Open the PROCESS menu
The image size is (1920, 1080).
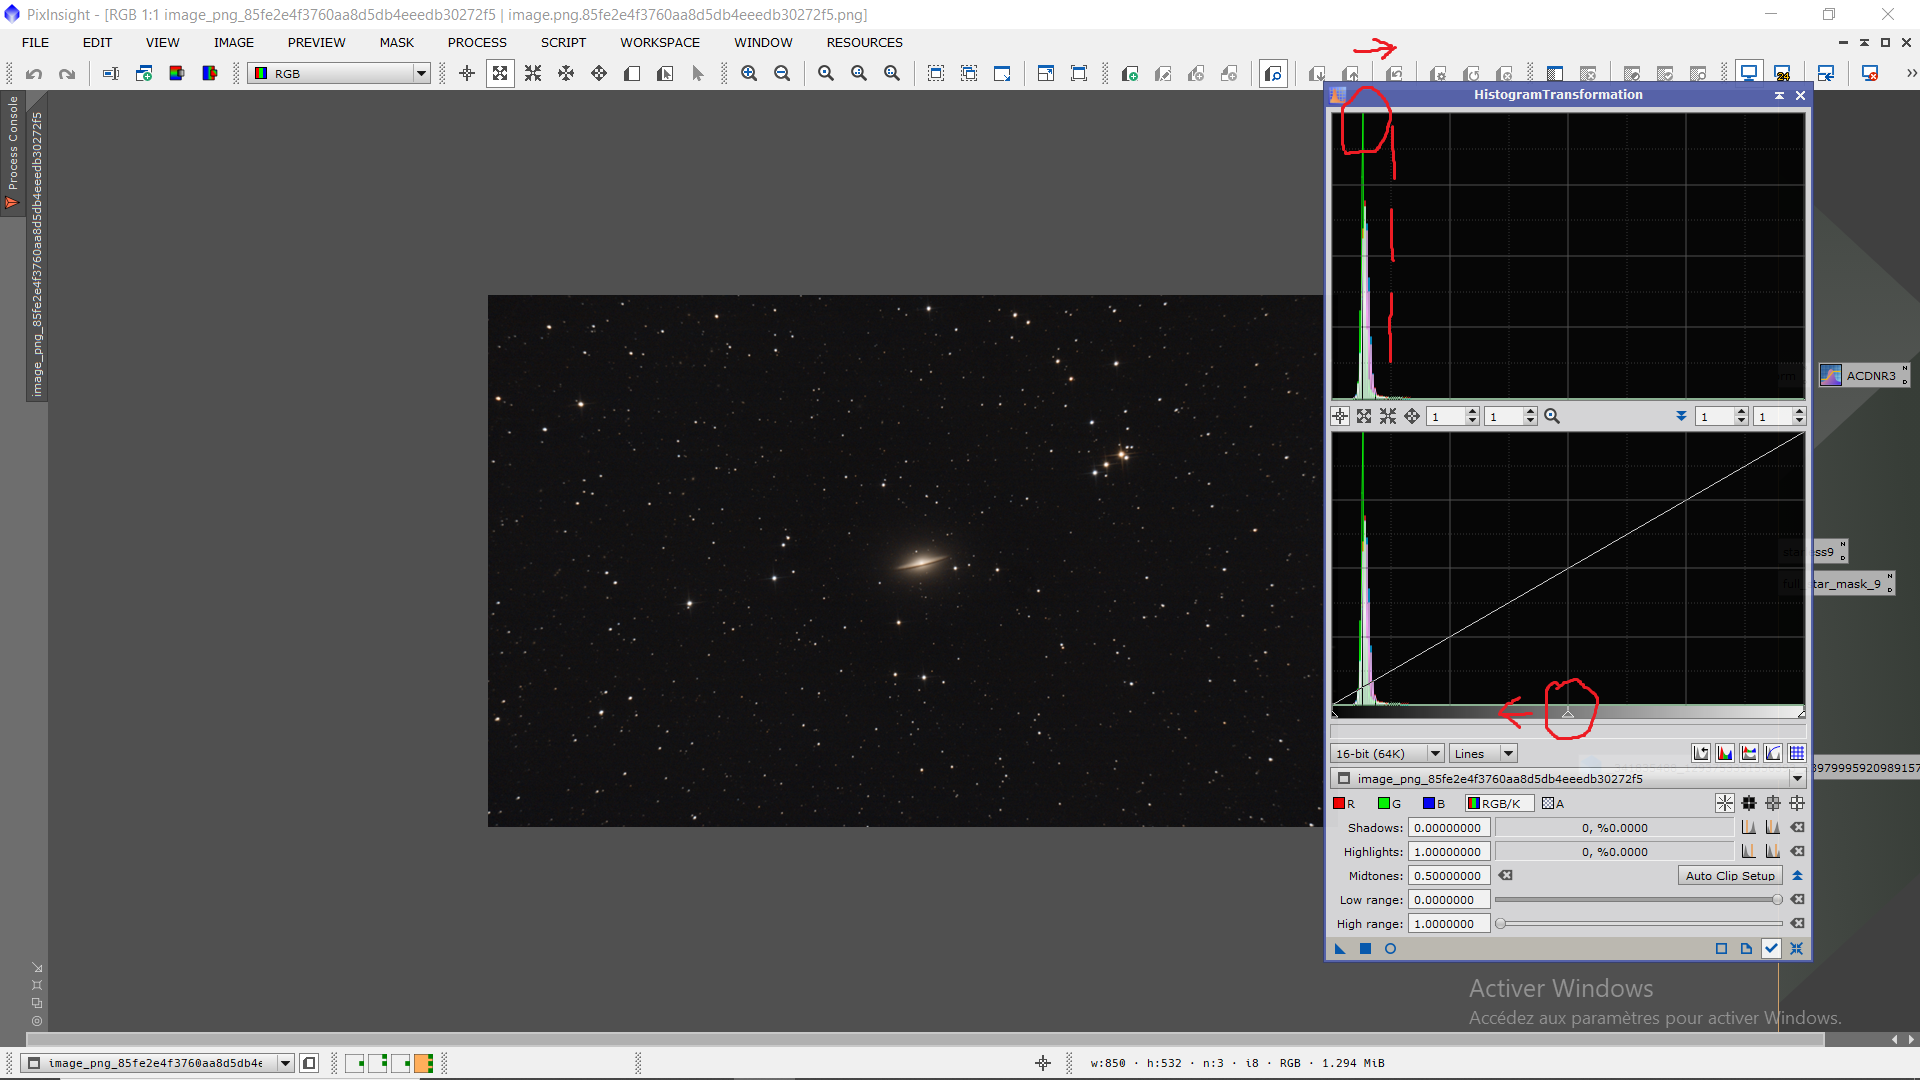477,43
